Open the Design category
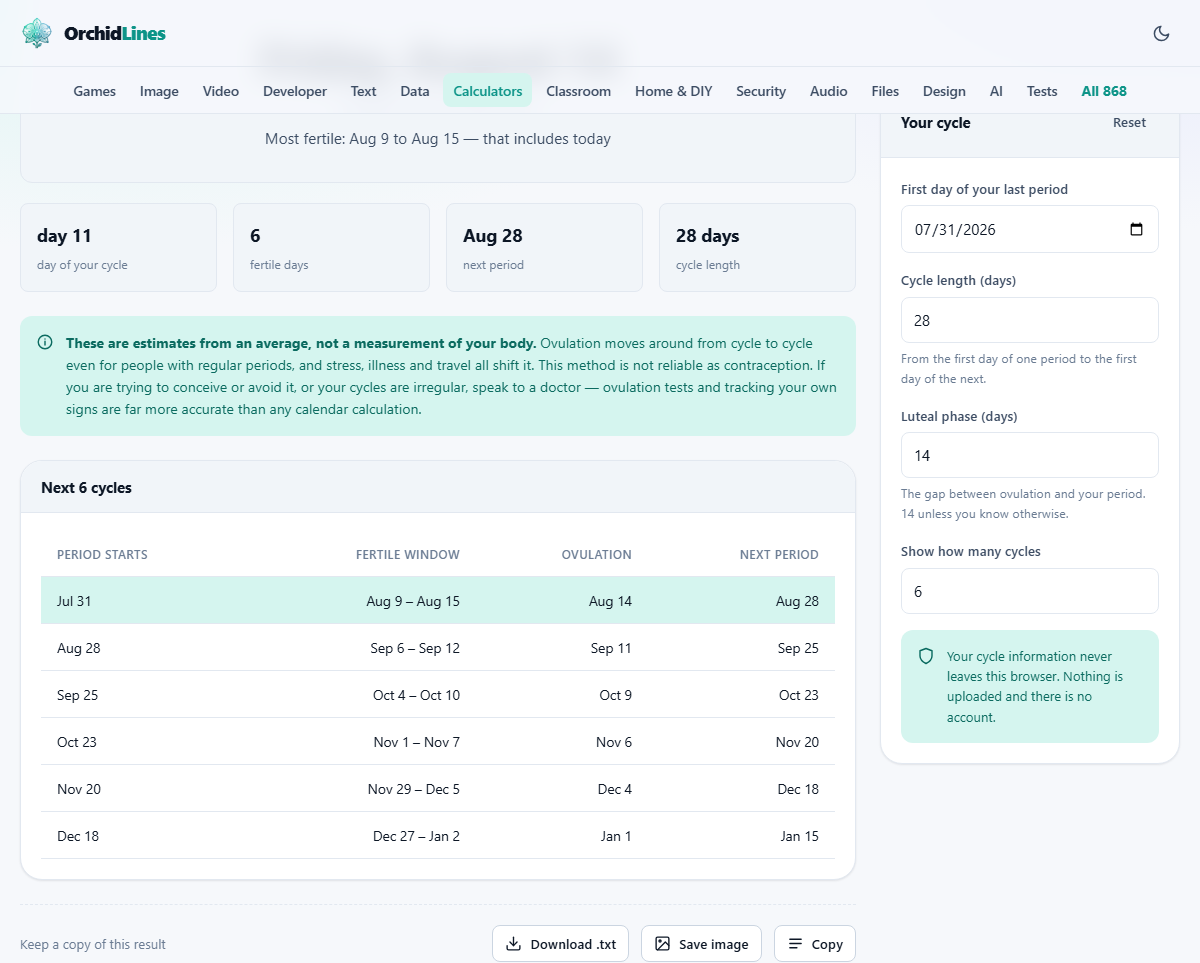The height and width of the screenshot is (963, 1200). (944, 91)
